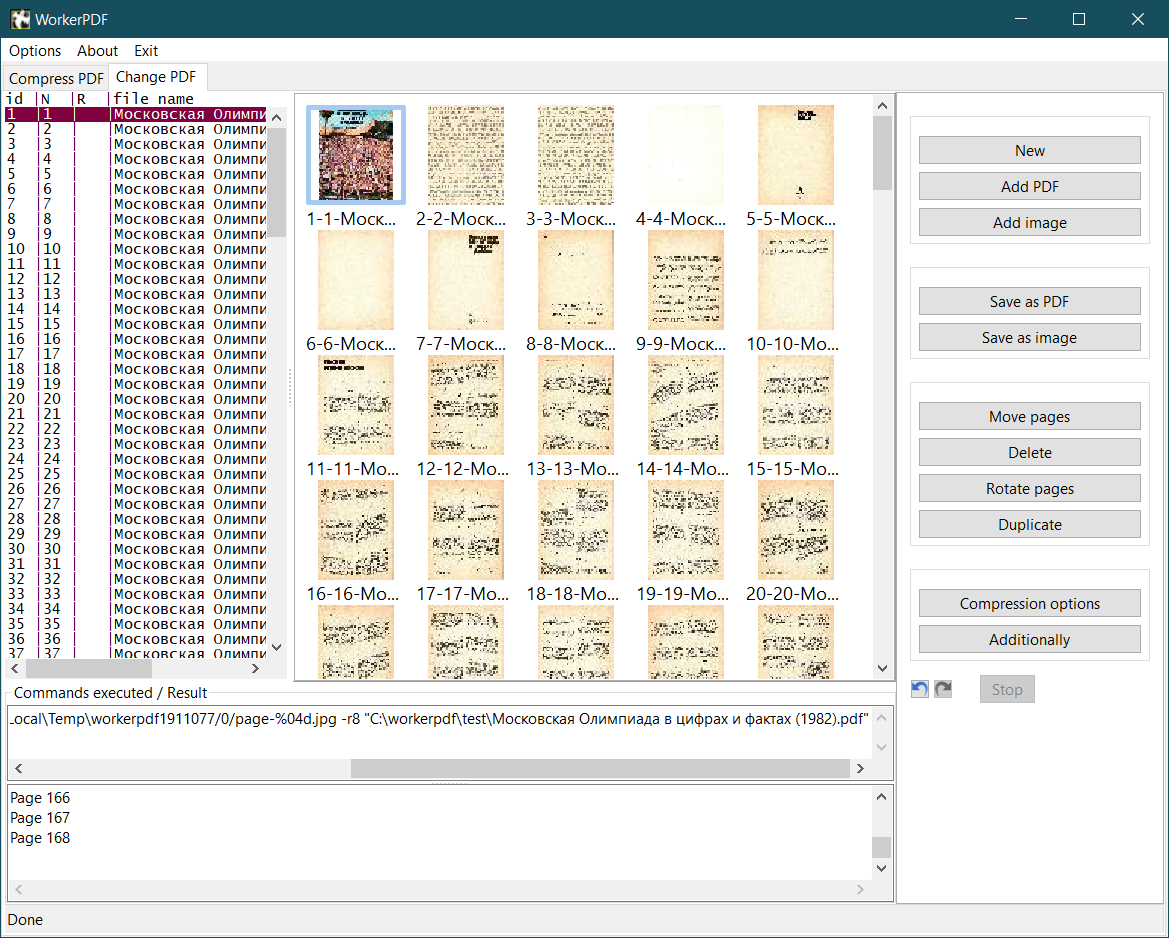Screen dimensions: 1169x938
Task: Click thumbnail panel scroll-down arrow
Action: [883, 669]
